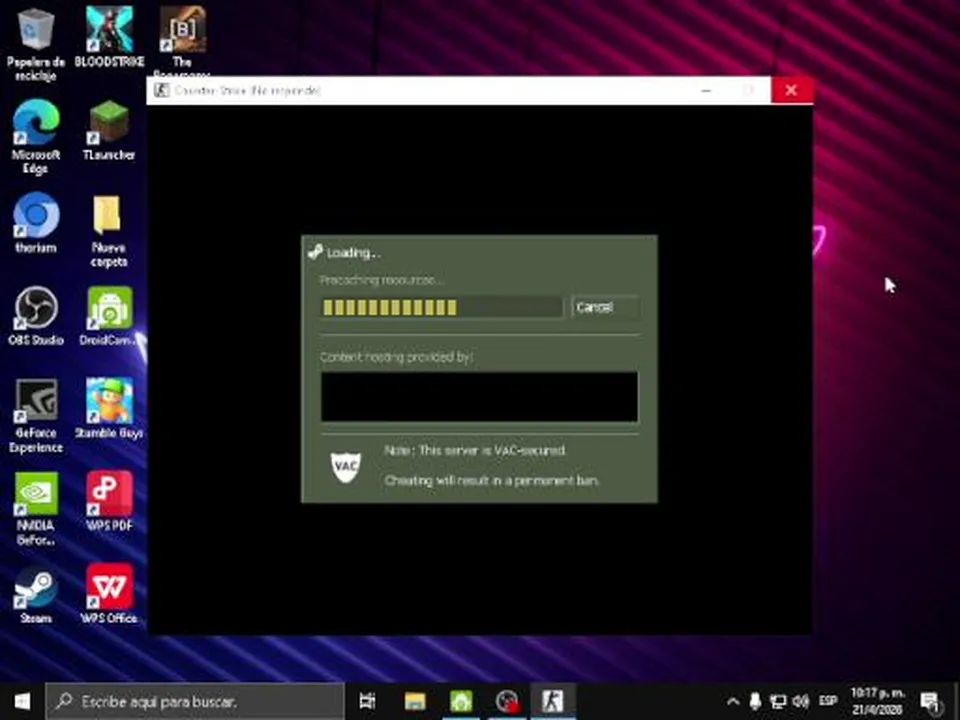Switch to Counter-Strike taskbar button
The width and height of the screenshot is (960, 720).
553,702
